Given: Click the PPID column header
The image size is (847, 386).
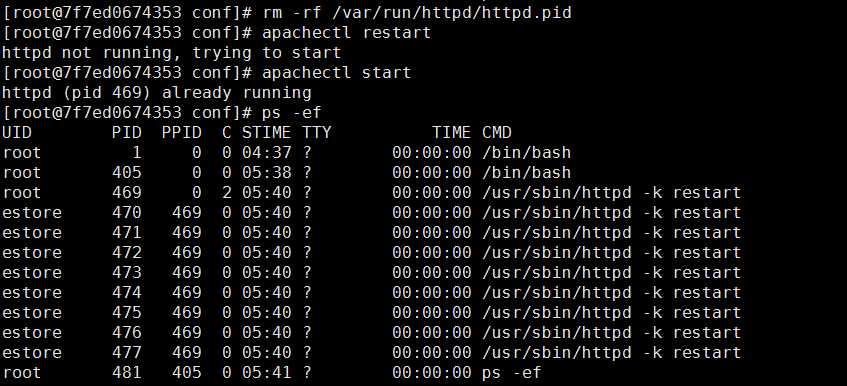Looking at the screenshot, I should pos(182,132).
